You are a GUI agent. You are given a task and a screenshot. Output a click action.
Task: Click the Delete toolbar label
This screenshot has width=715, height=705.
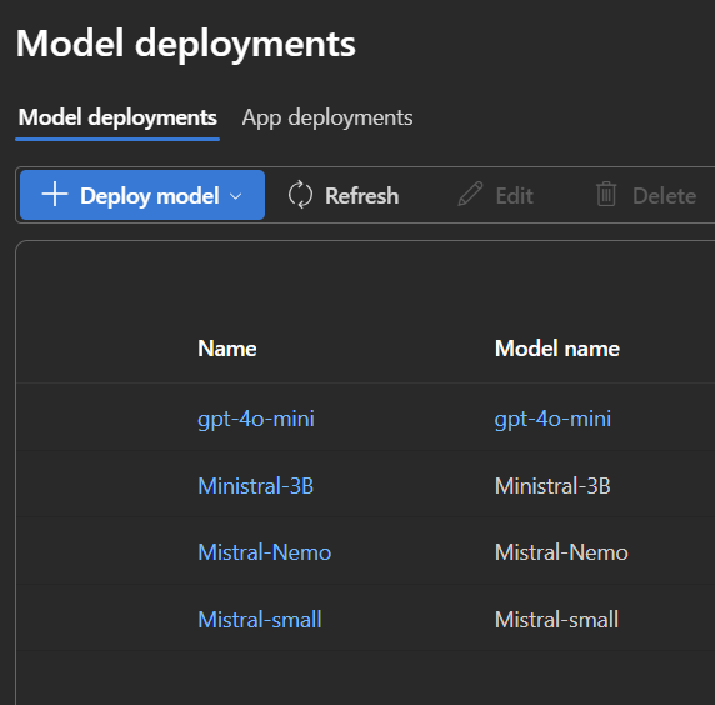tap(664, 196)
